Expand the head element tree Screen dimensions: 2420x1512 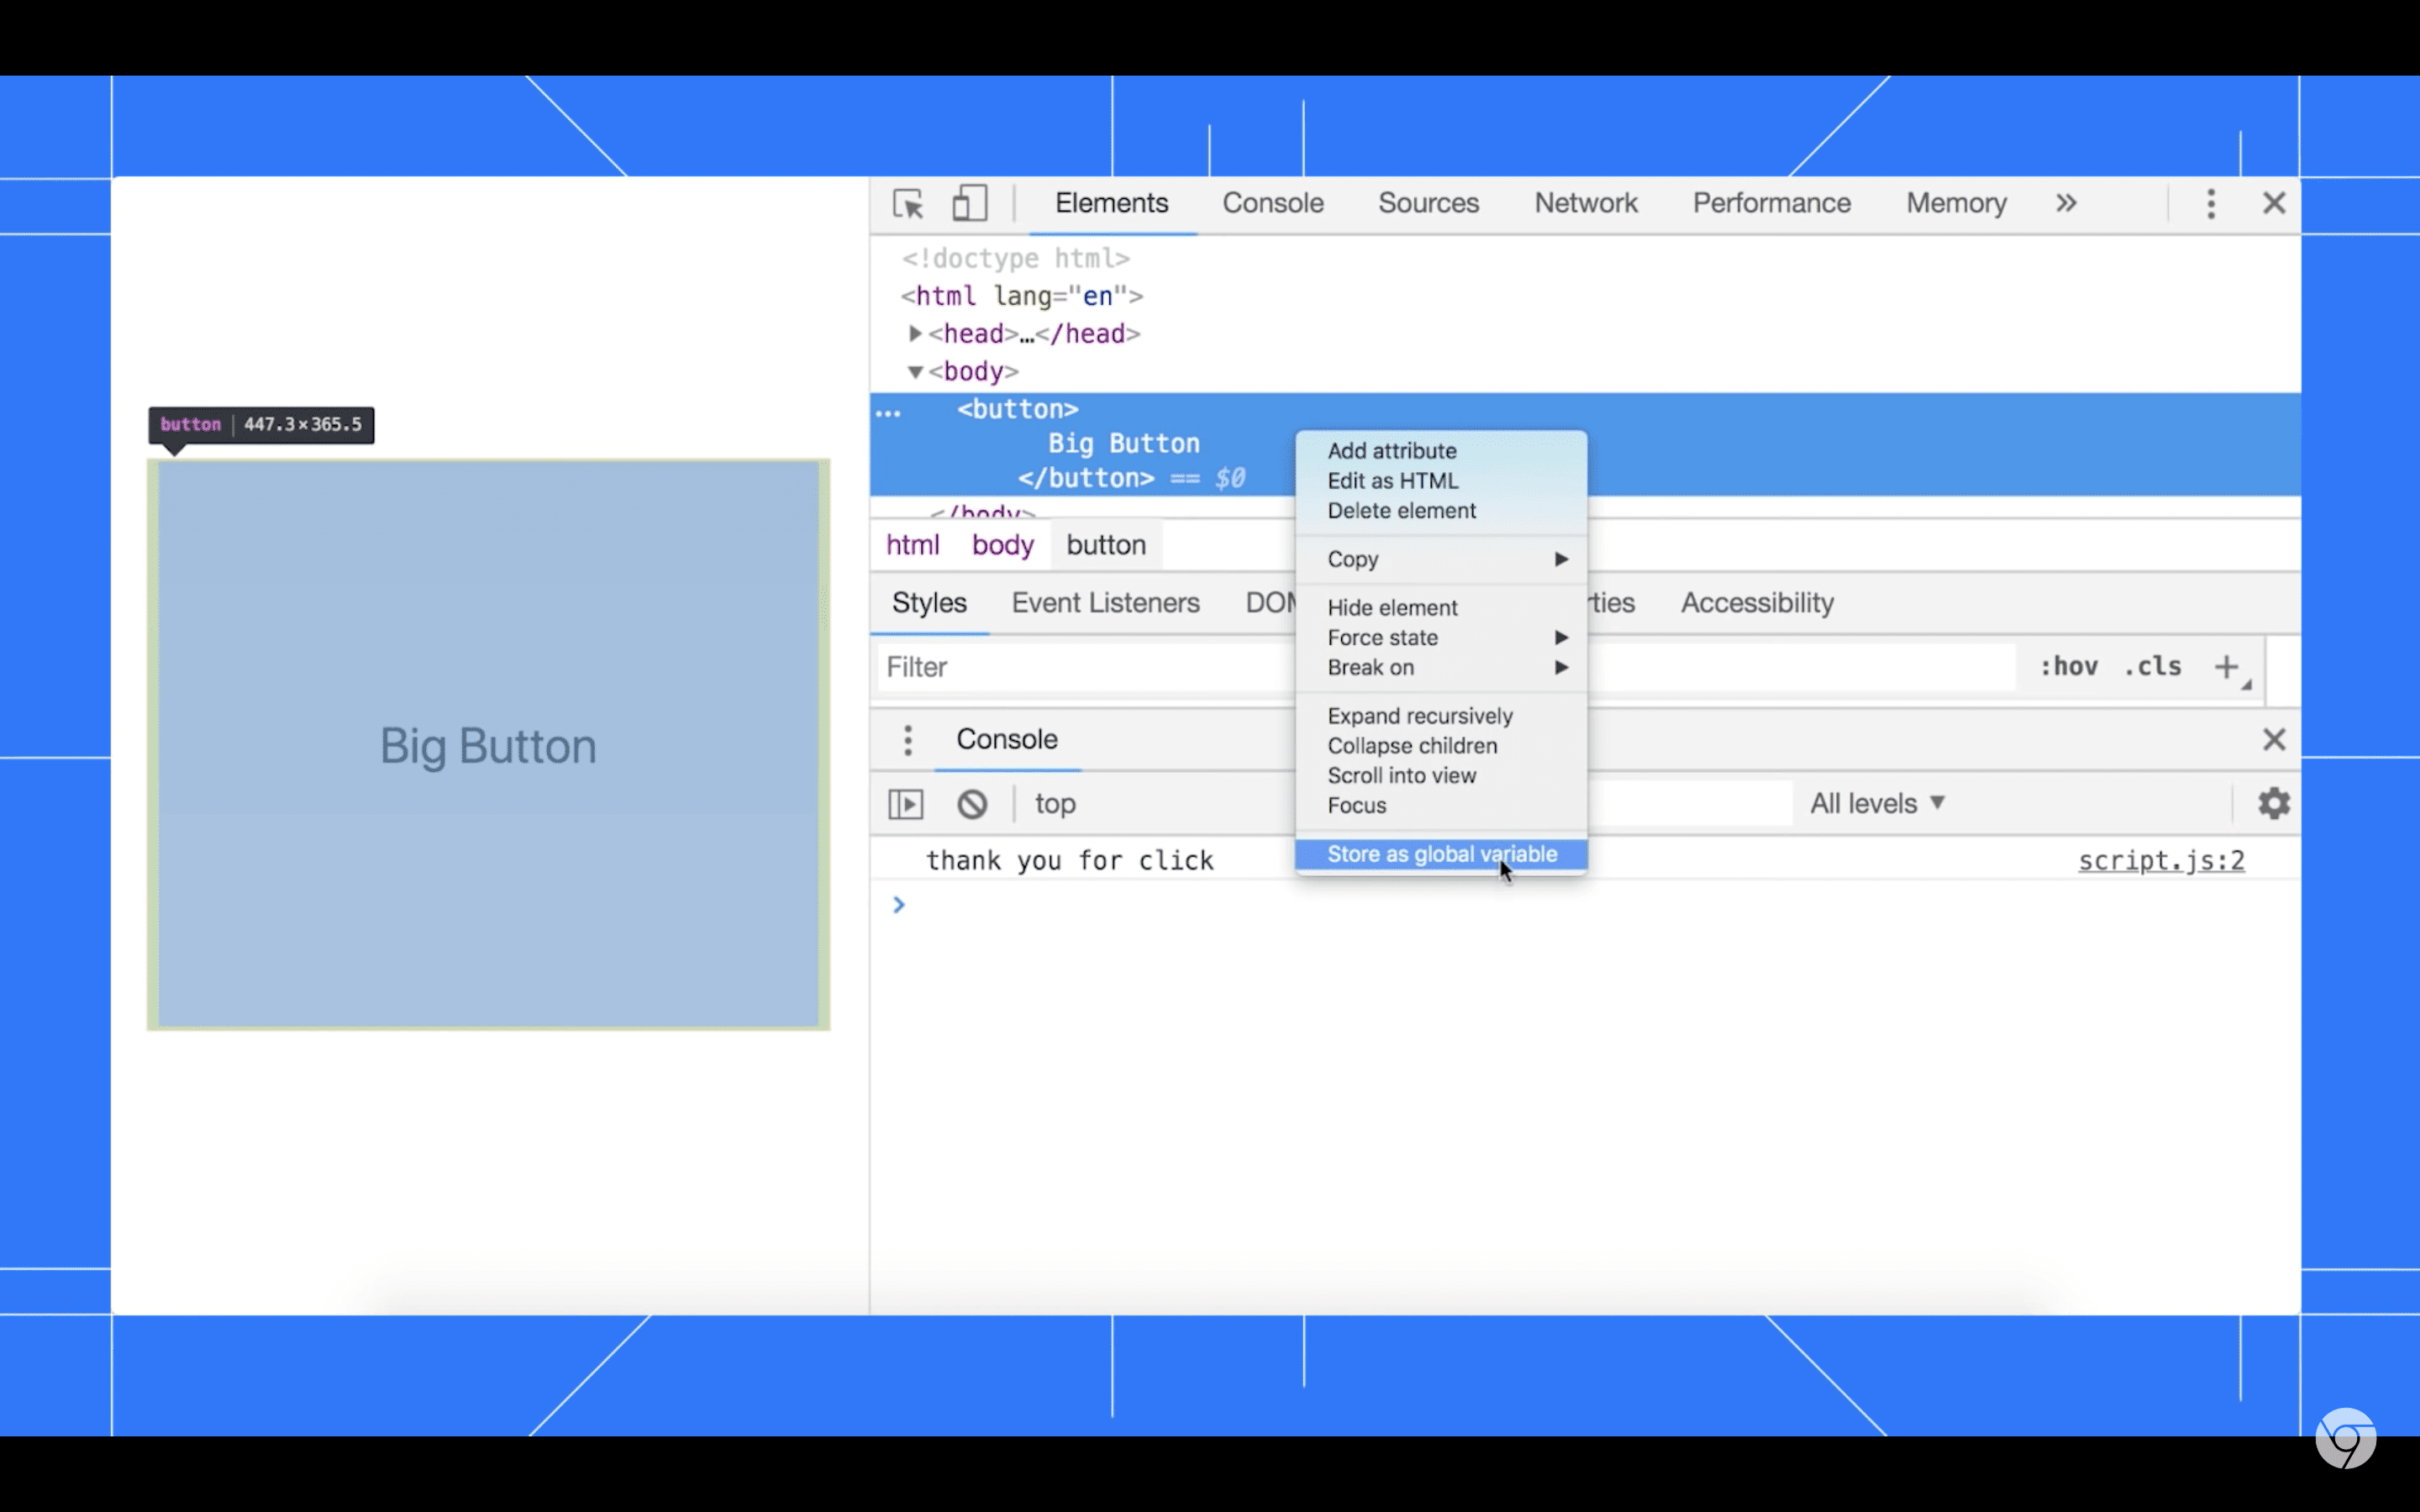tap(911, 334)
